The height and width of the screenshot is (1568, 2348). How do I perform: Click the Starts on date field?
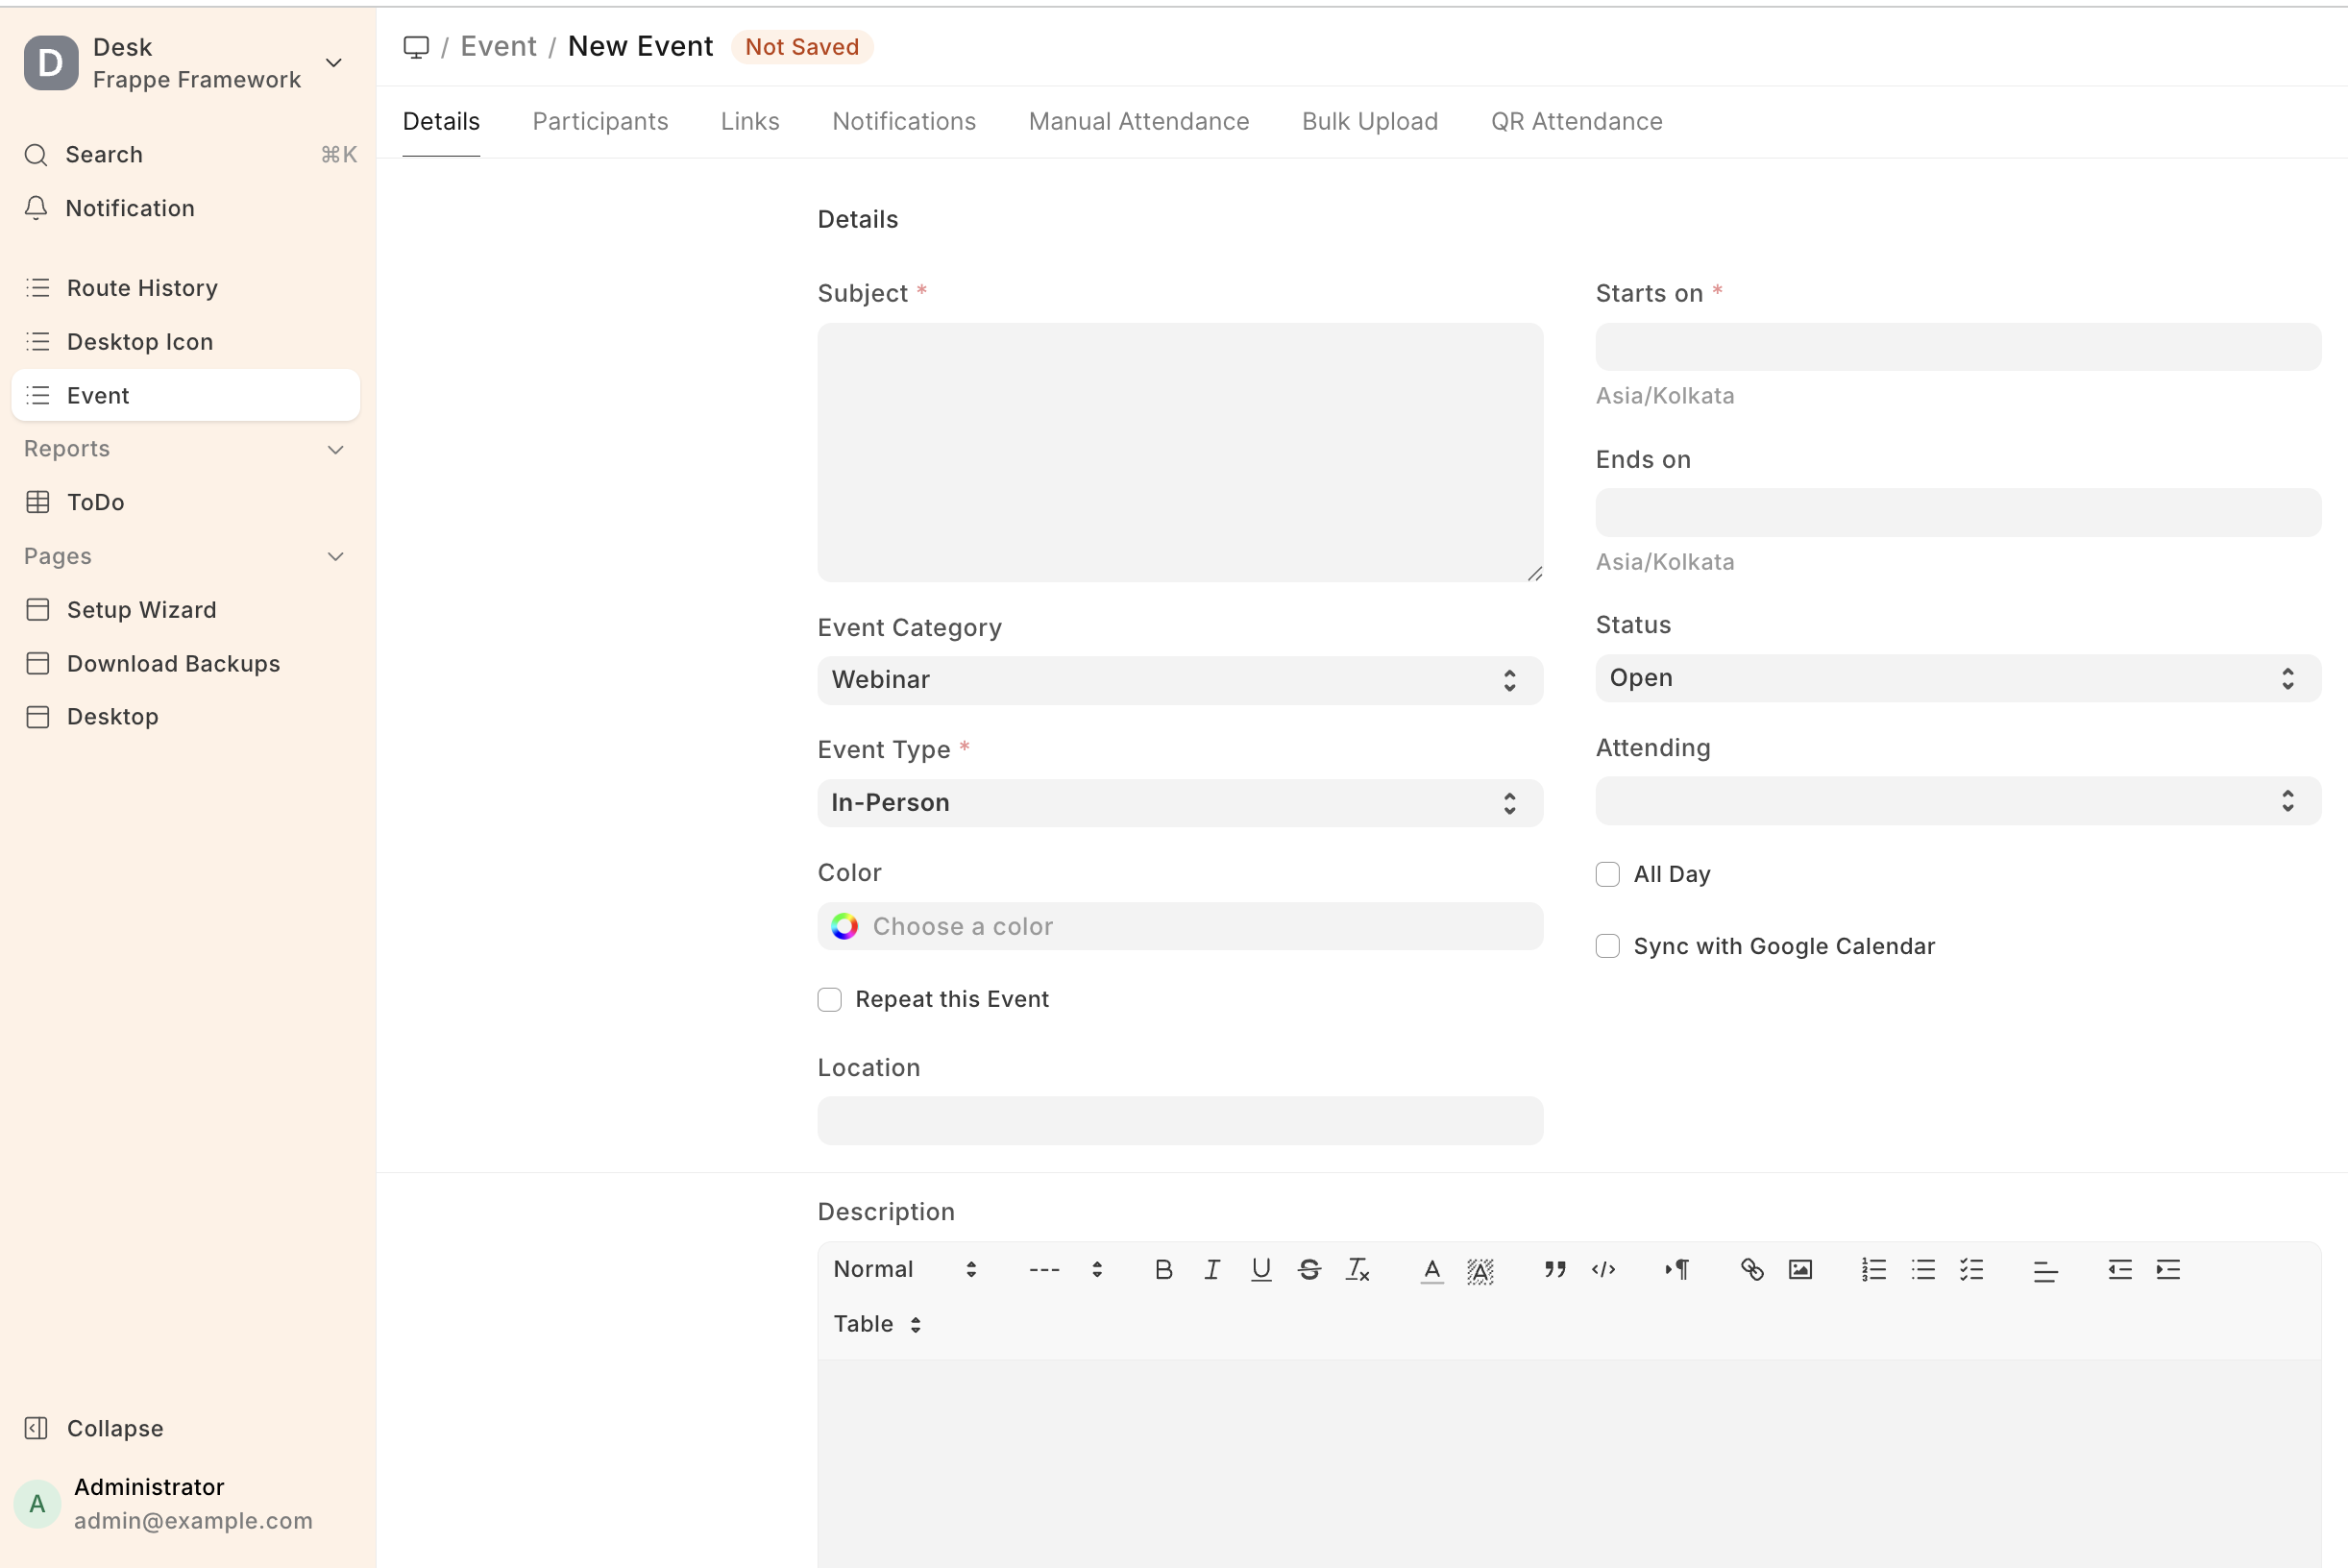[1957, 347]
